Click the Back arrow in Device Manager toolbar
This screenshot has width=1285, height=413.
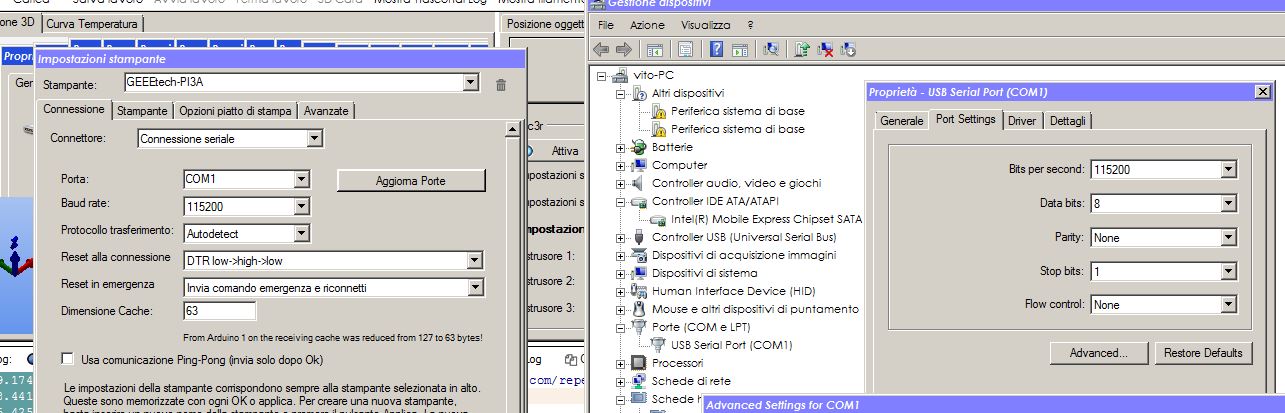pos(601,49)
